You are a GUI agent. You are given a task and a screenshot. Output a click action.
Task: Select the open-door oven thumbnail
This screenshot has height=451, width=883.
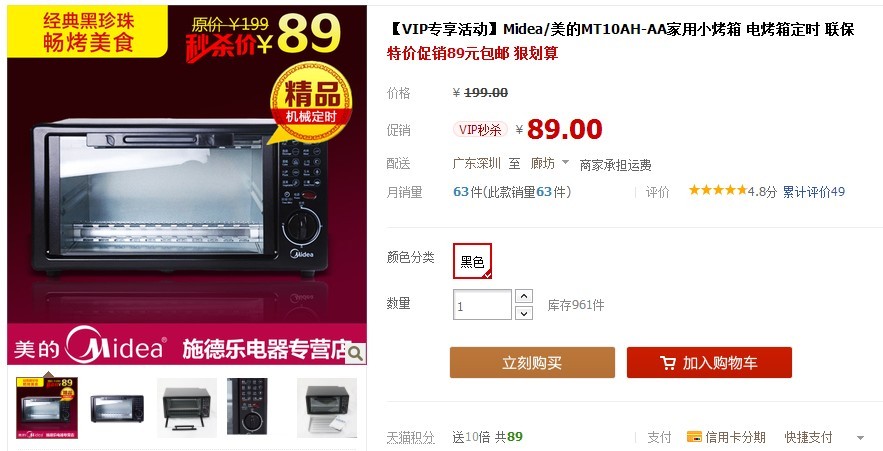pyautogui.click(x=186, y=408)
